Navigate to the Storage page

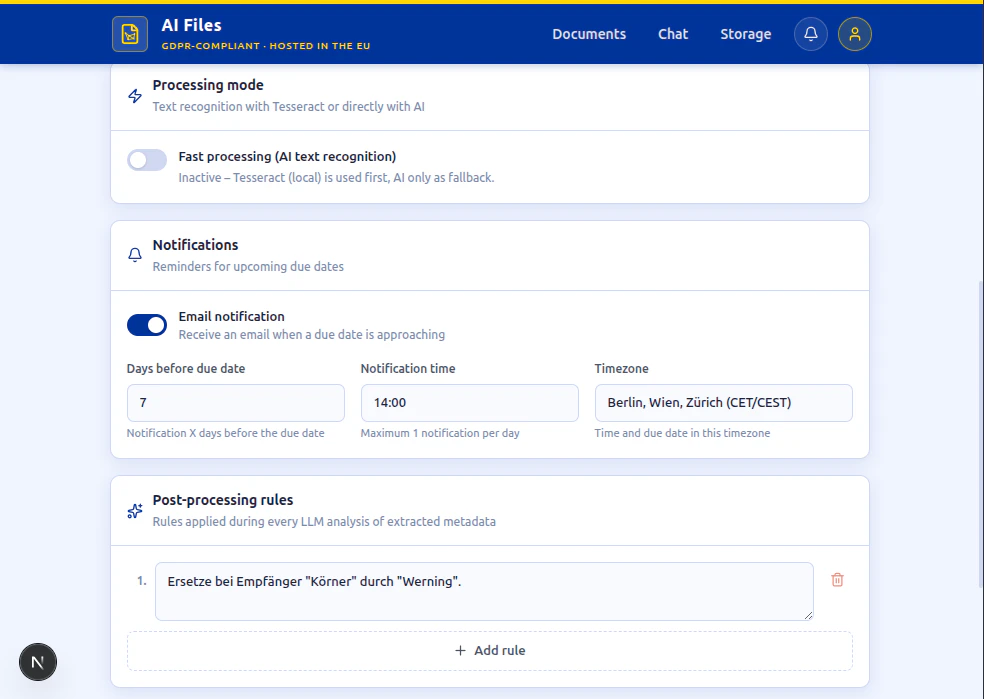point(745,34)
